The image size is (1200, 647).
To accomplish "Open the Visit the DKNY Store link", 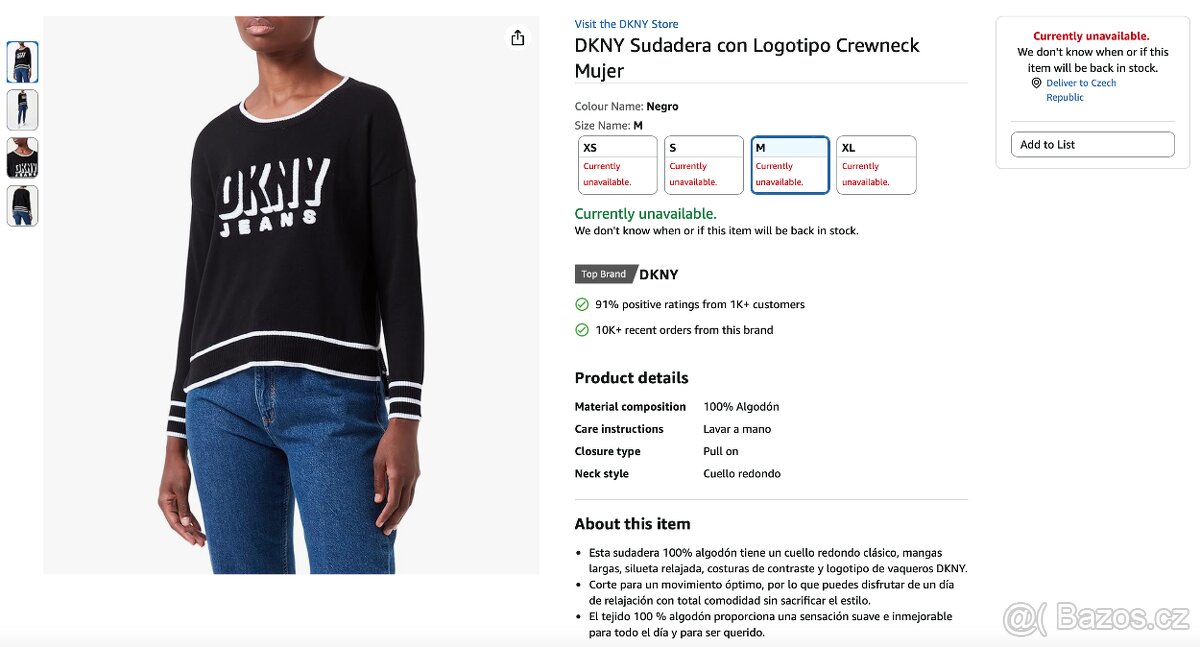I will point(625,23).
